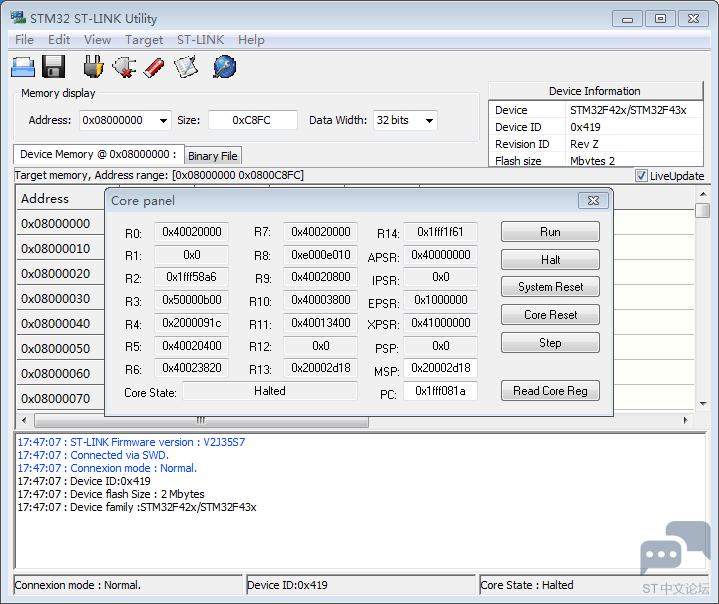Screen dimensions: 719x604
Task: Select the Device Memory @ 0x08000000 tab
Action: [x=99, y=154]
